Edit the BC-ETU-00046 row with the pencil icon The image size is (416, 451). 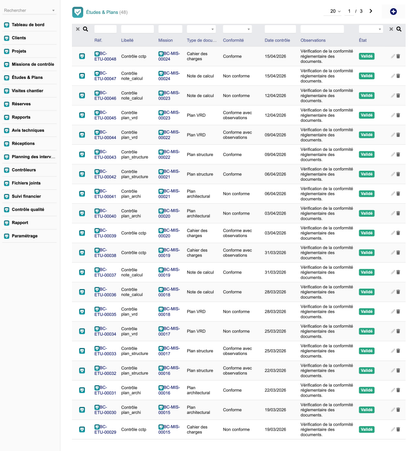coord(393,96)
